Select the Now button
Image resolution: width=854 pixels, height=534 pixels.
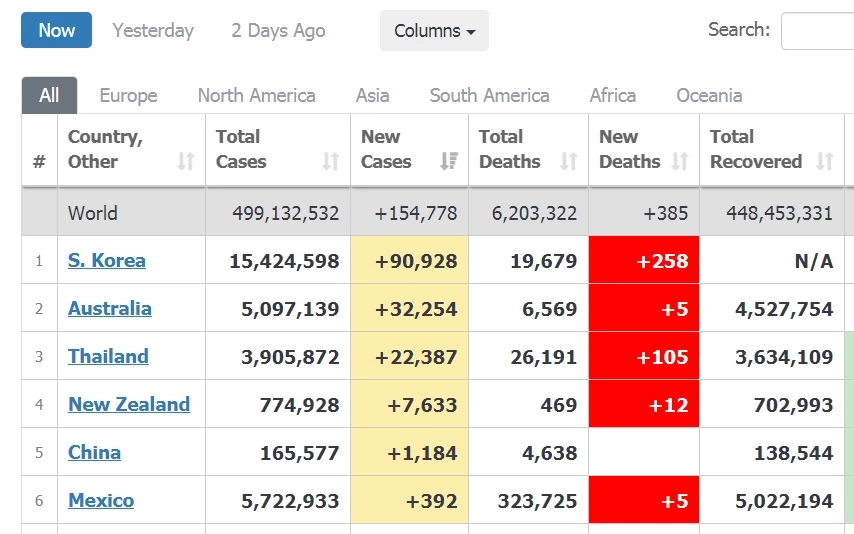tap(56, 31)
